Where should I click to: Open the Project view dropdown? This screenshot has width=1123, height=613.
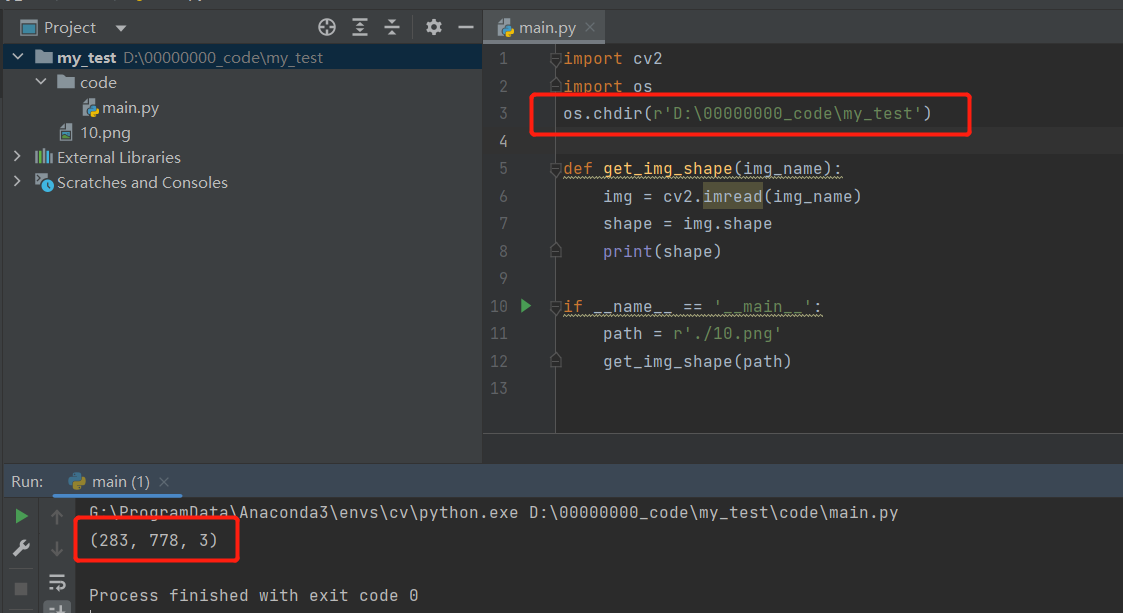click(121, 28)
